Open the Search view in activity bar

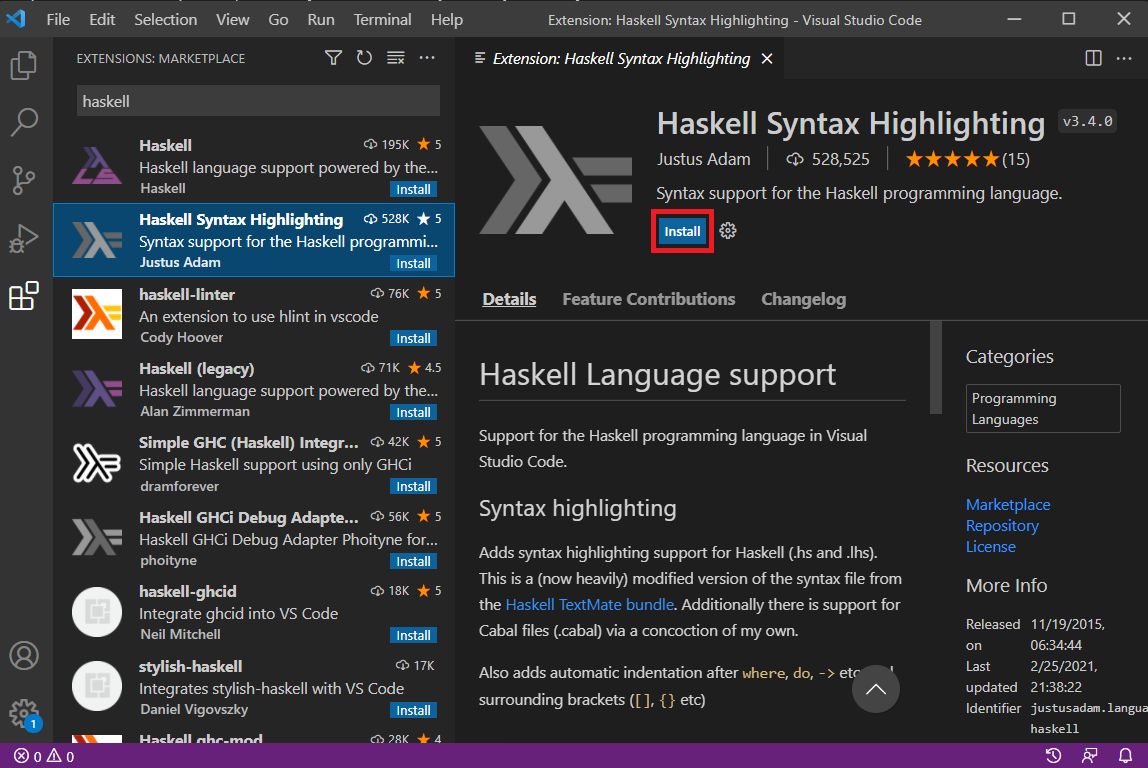[23, 122]
